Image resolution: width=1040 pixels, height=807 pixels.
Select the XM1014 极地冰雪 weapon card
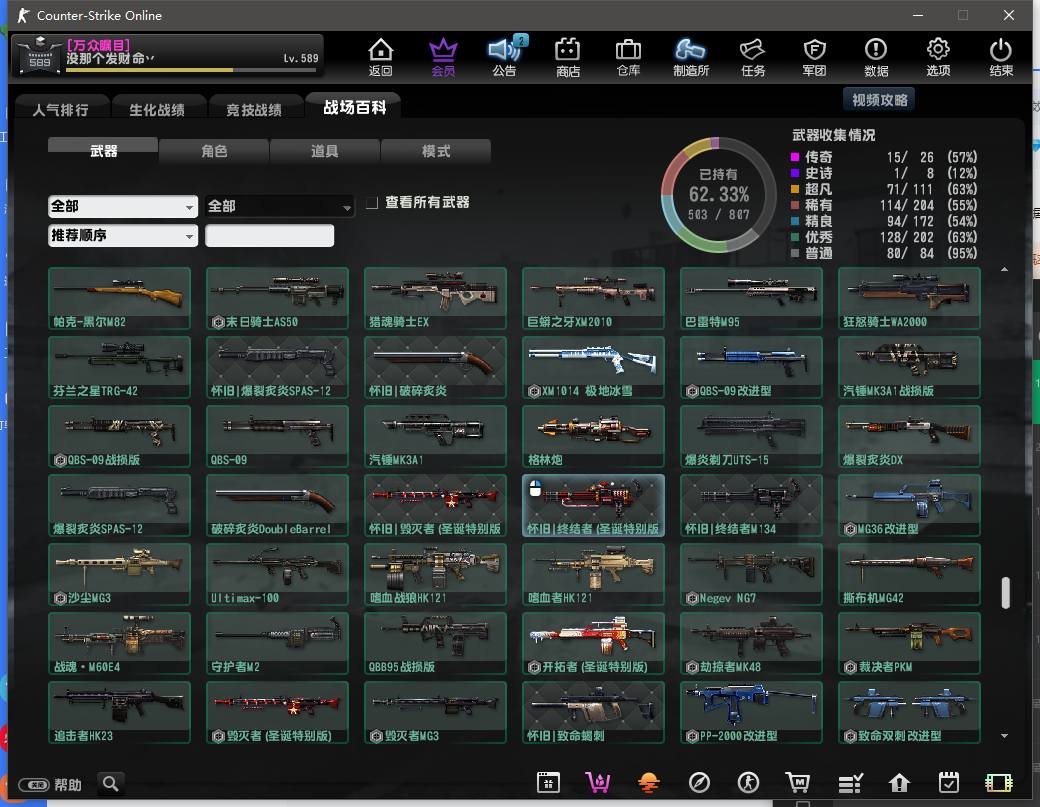click(x=593, y=367)
